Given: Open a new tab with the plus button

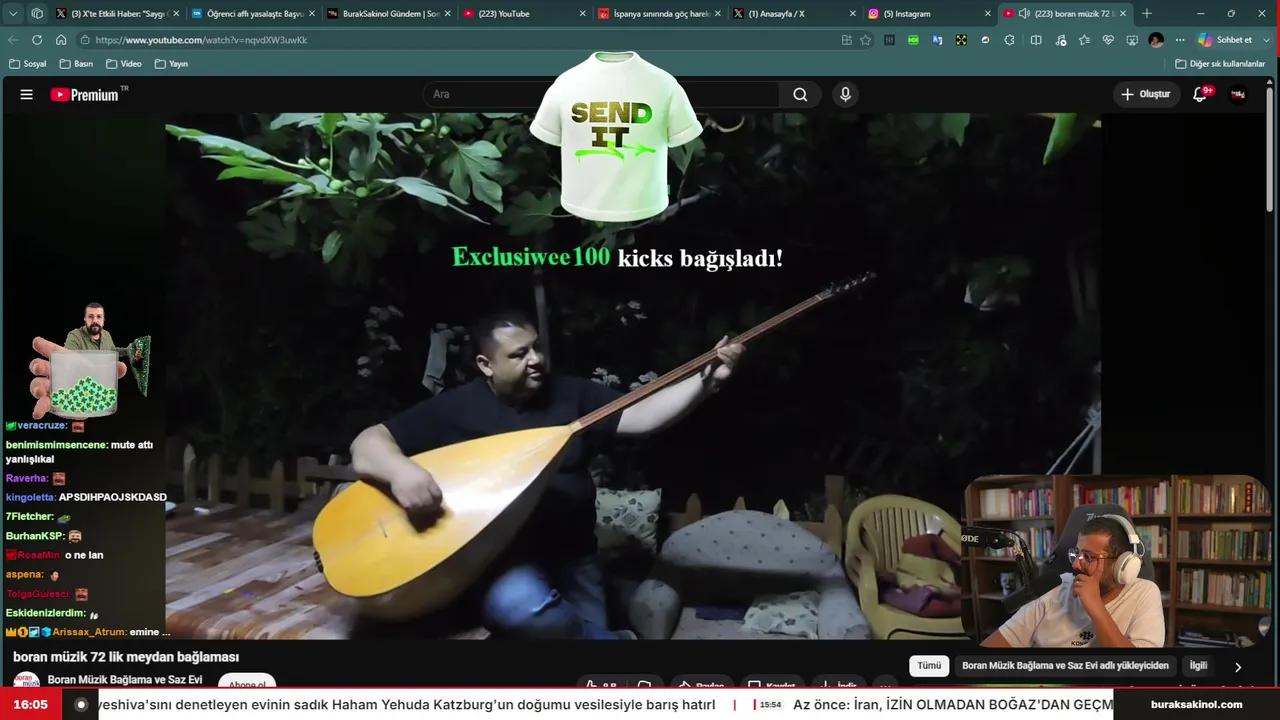Looking at the screenshot, I should point(1147,14).
